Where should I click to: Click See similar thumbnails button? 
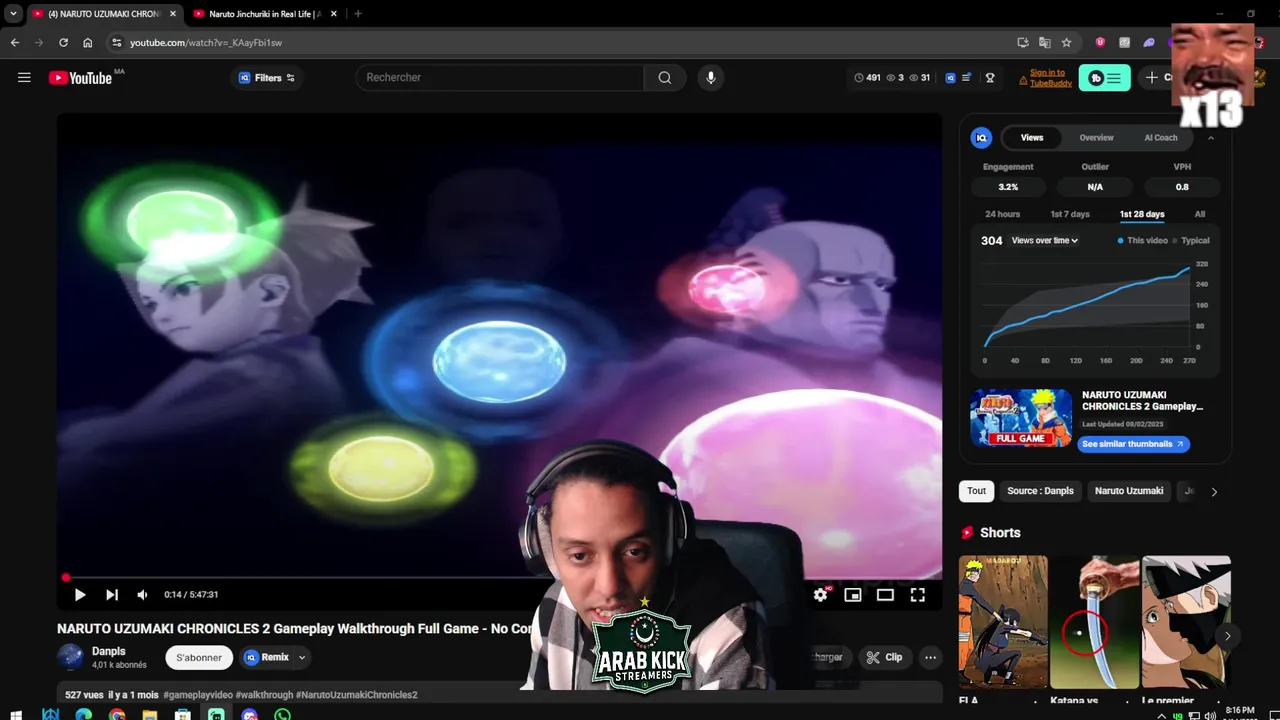tap(1134, 444)
